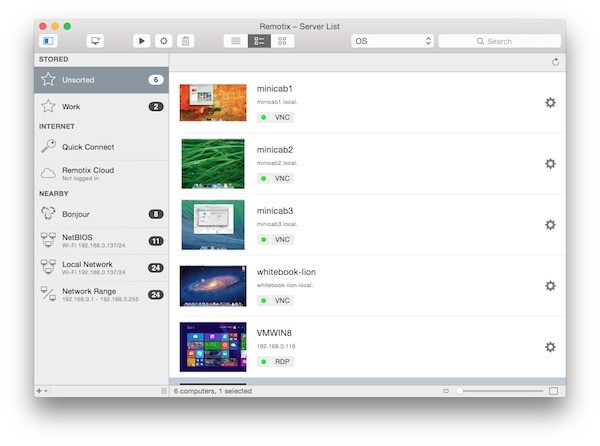
Task: Switch to compact list view
Action: point(236,41)
